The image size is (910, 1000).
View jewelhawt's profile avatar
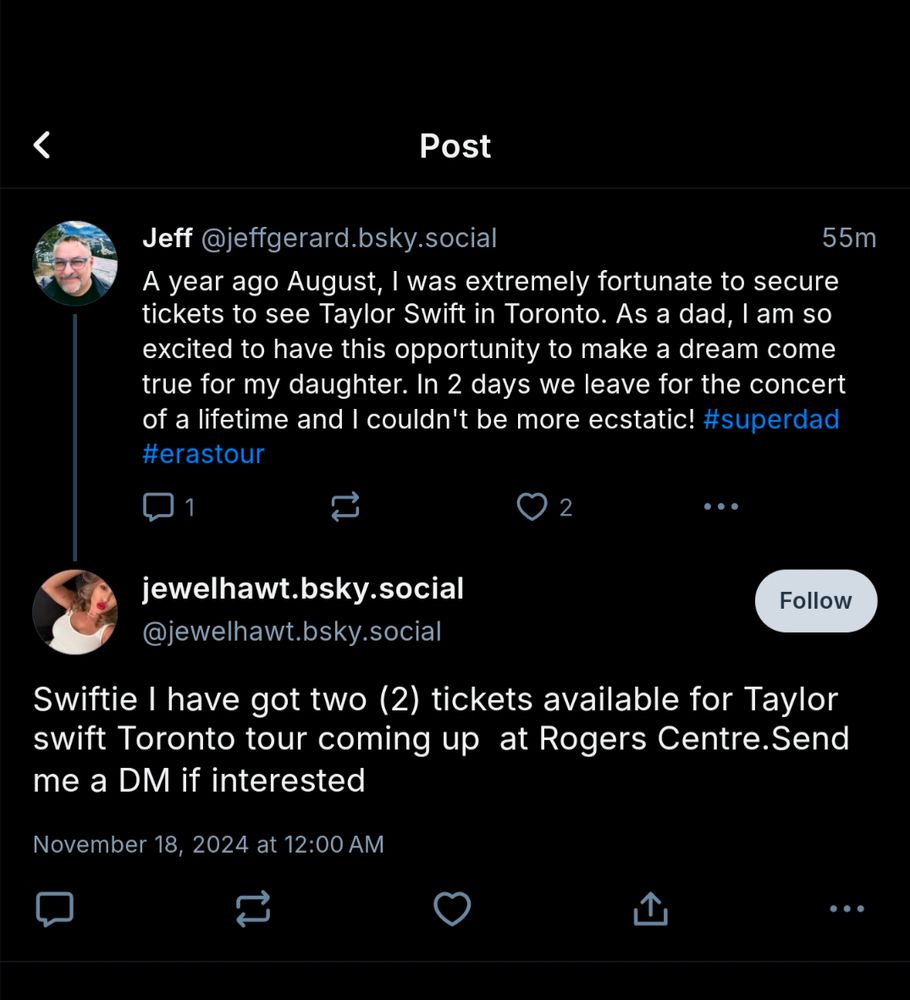tap(75, 612)
